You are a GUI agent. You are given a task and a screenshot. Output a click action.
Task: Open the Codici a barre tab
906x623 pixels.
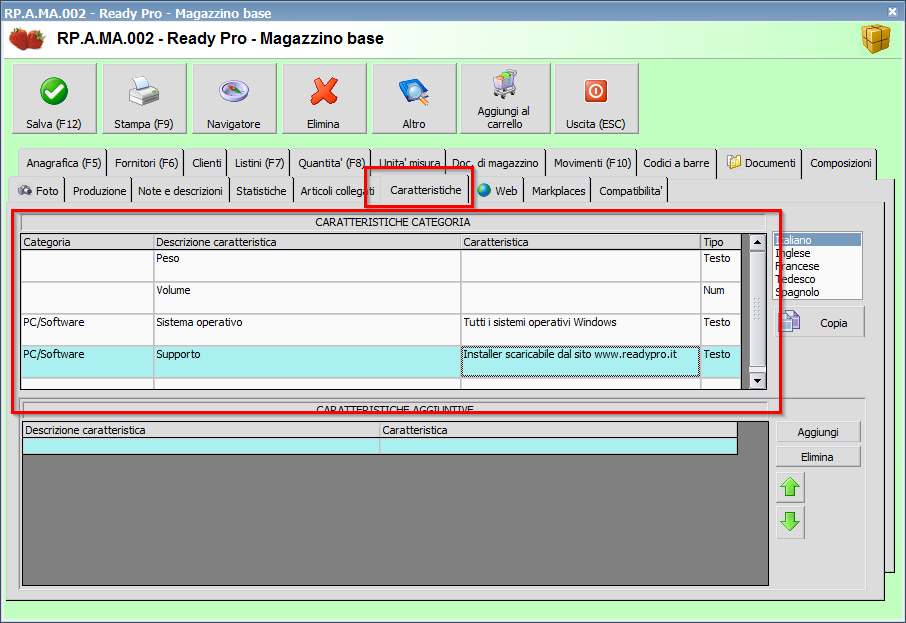(x=676, y=164)
